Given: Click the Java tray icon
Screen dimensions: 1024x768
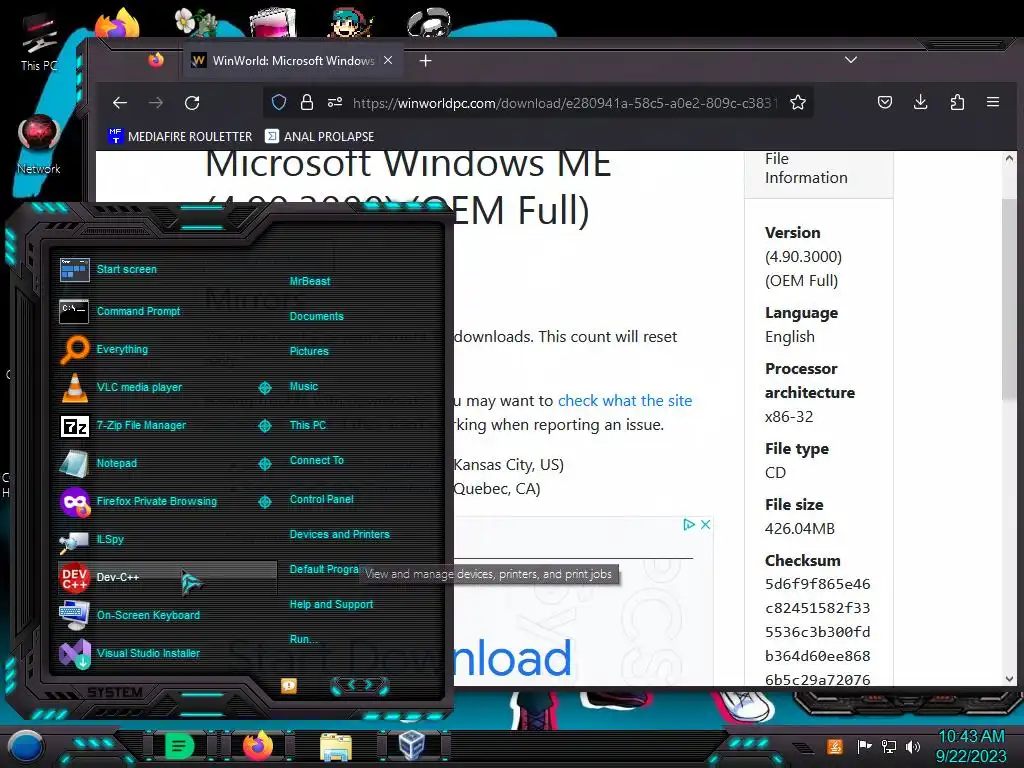Looking at the screenshot, I should point(834,746).
